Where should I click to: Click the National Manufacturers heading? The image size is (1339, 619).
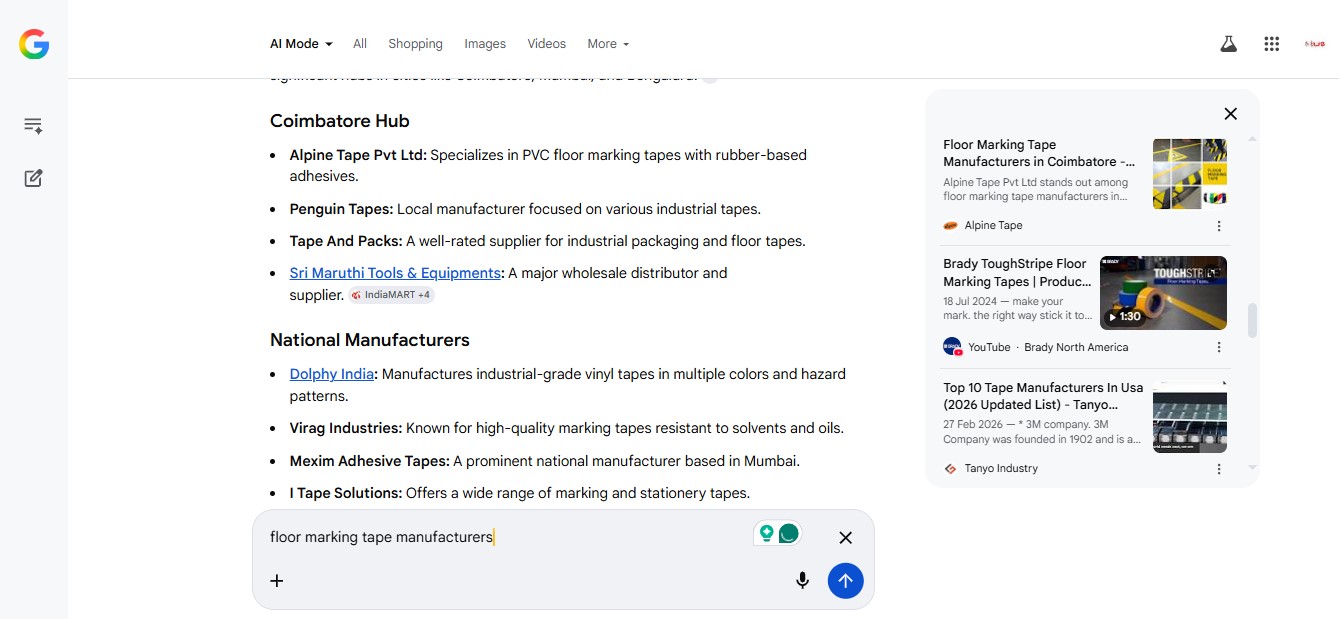point(370,340)
